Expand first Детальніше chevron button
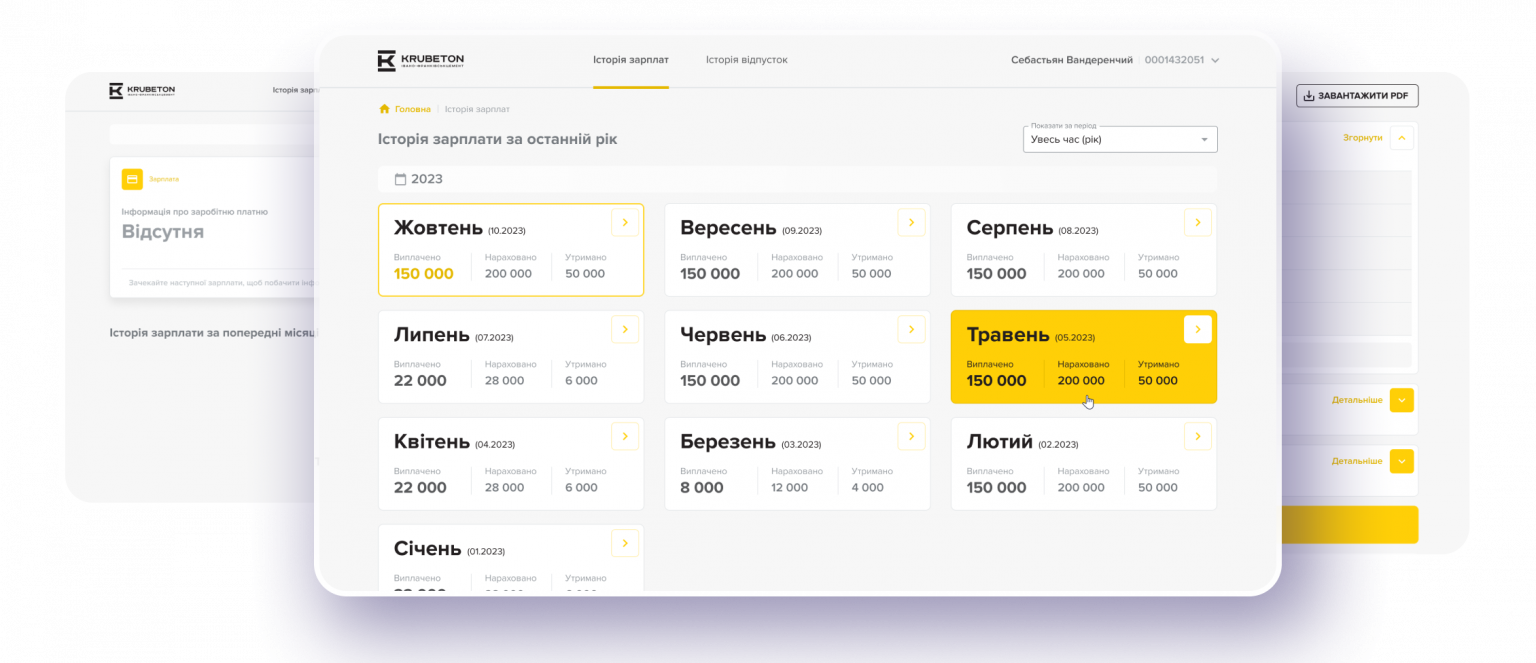Screen dimensions: 1536x663 1401,400
